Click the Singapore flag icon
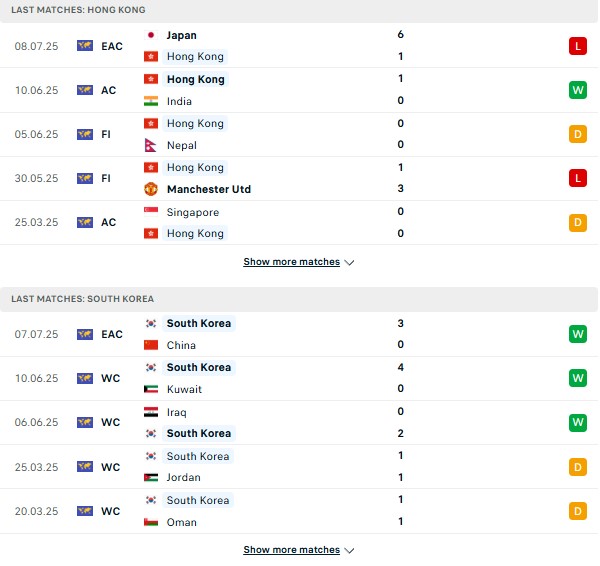600x566 pixels. click(x=151, y=212)
